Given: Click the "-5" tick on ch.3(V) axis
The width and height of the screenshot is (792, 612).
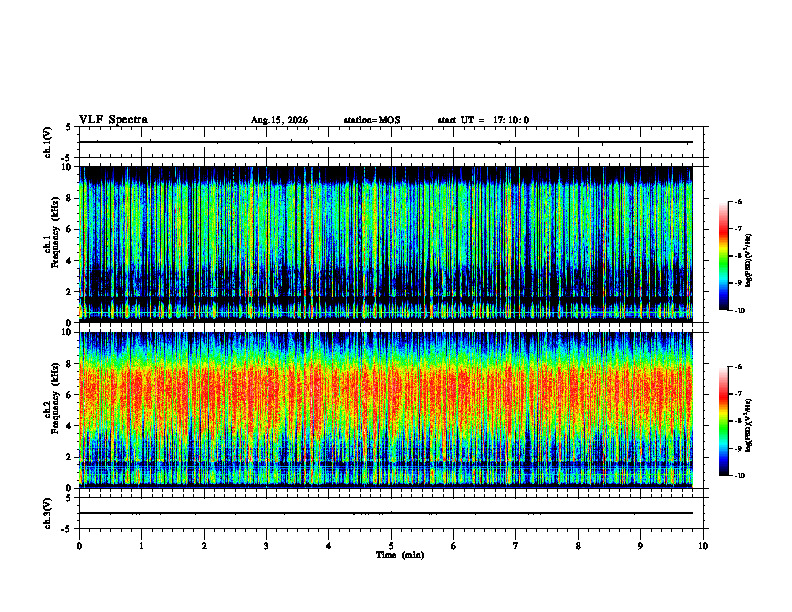Looking at the screenshot, I should [x=67, y=529].
